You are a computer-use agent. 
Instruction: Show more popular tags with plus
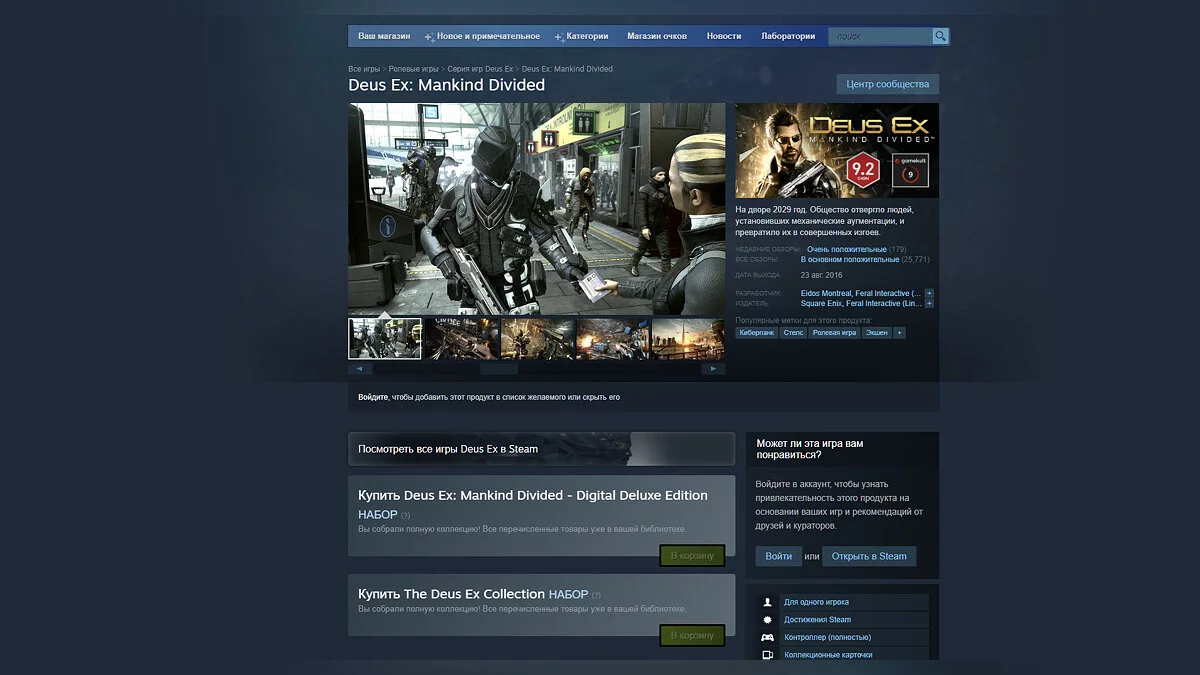[899, 332]
